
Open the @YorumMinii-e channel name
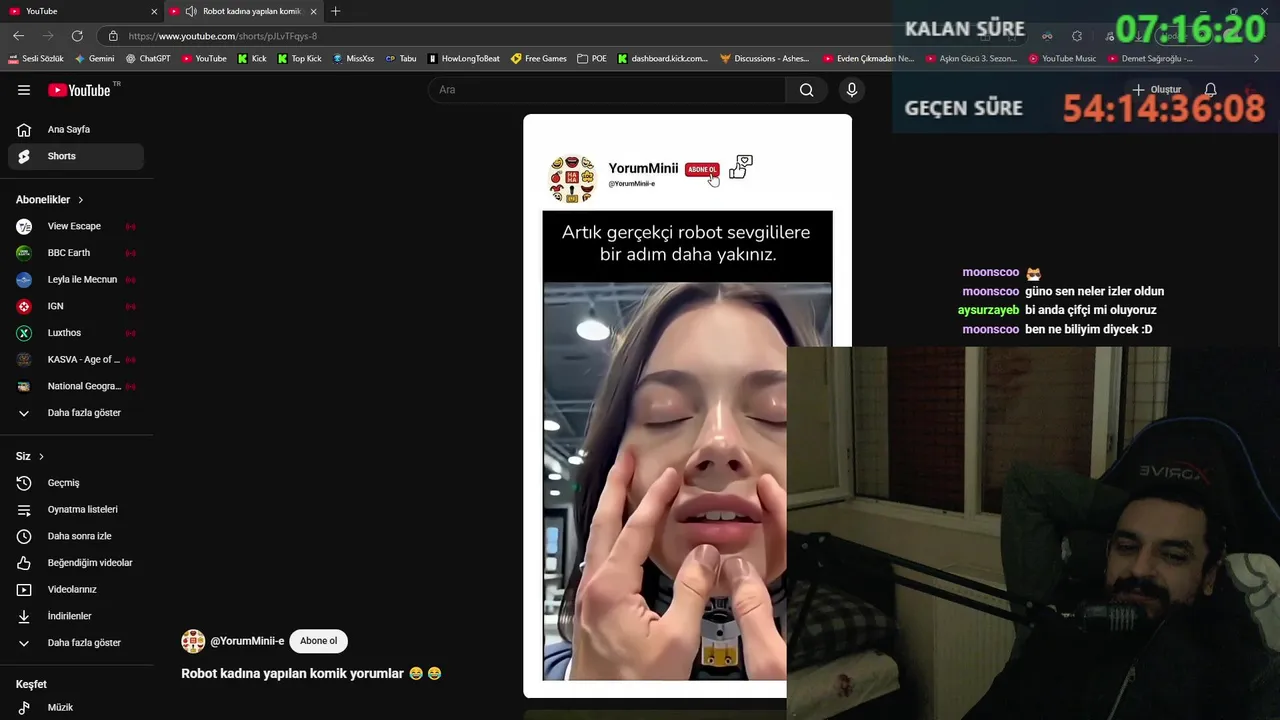pyautogui.click(x=247, y=641)
